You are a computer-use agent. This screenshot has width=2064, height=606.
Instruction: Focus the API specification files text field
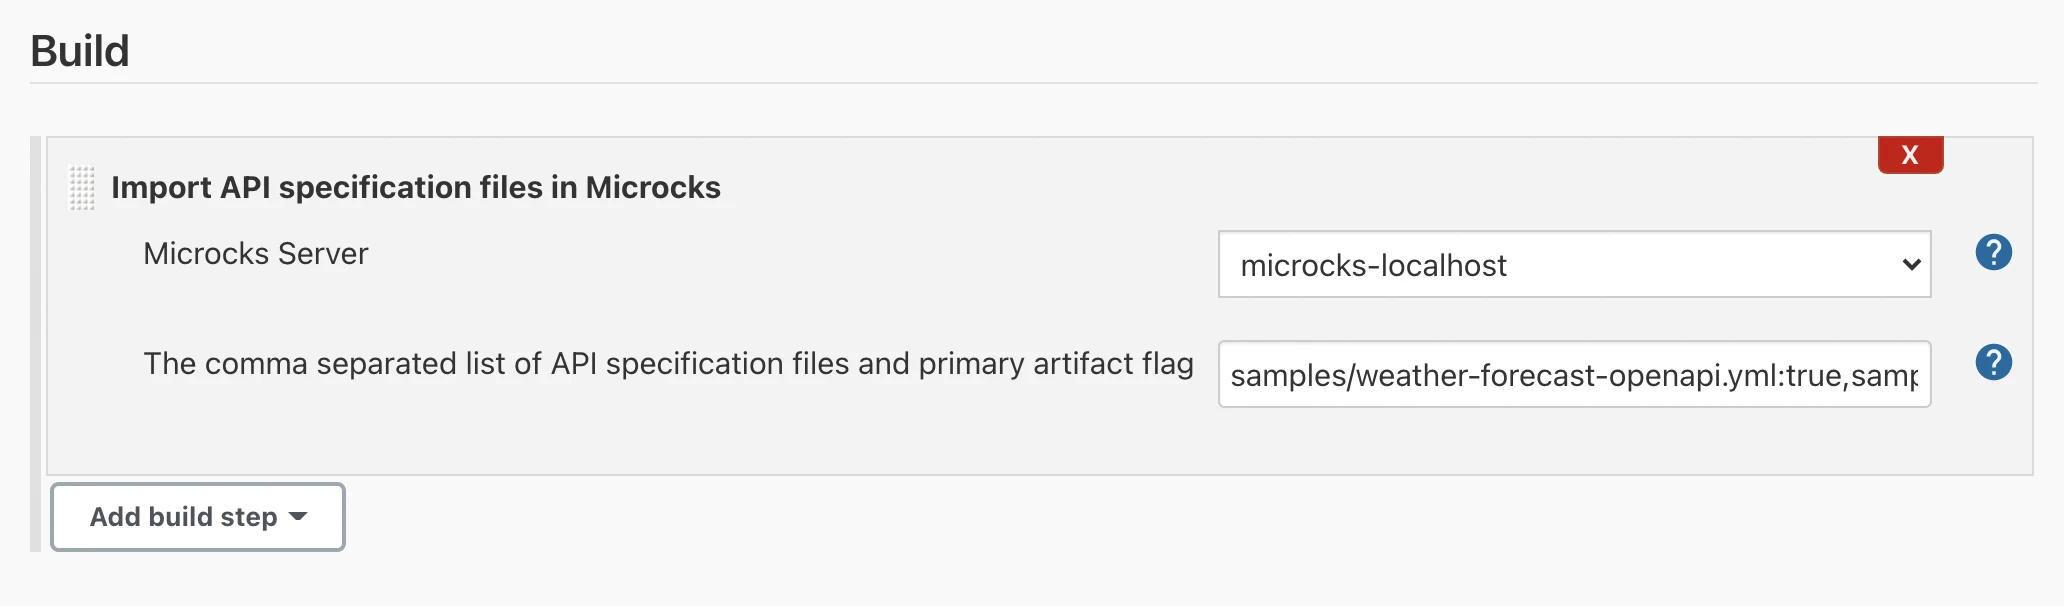point(1573,375)
